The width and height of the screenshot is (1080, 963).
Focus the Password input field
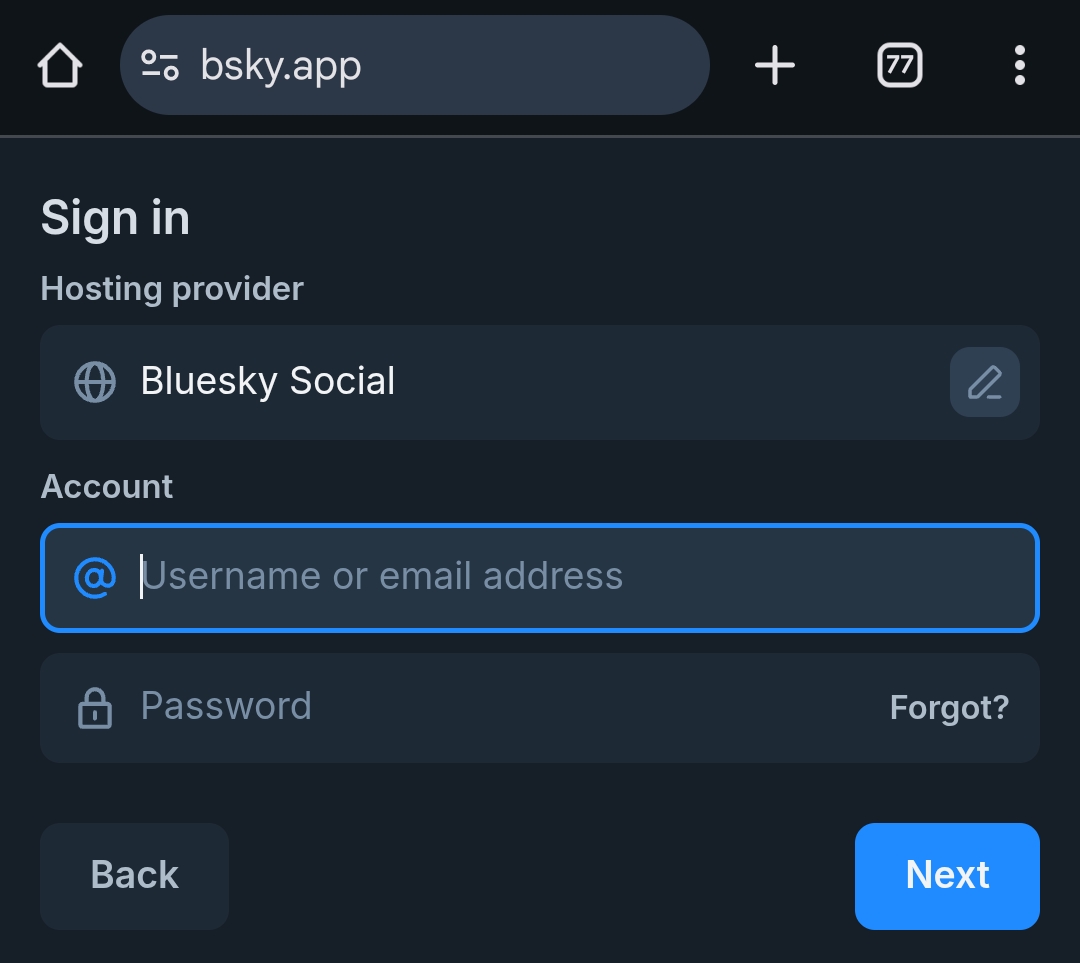500,707
